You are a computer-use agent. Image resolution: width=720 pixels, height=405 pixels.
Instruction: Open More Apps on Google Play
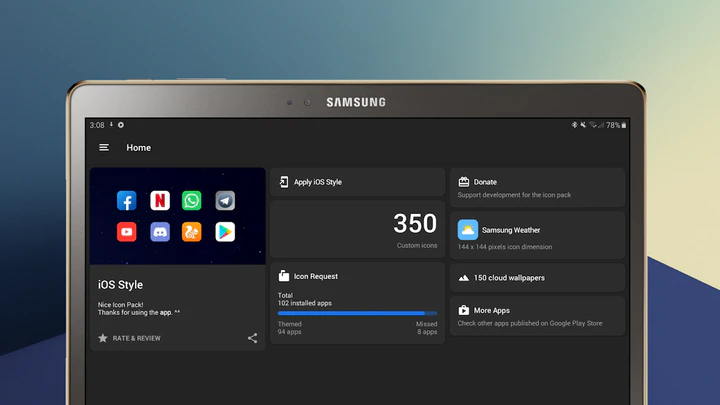click(537, 316)
